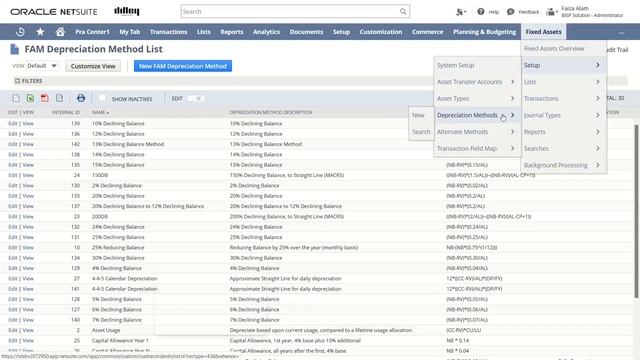Click the new blank document export icon

(16, 98)
